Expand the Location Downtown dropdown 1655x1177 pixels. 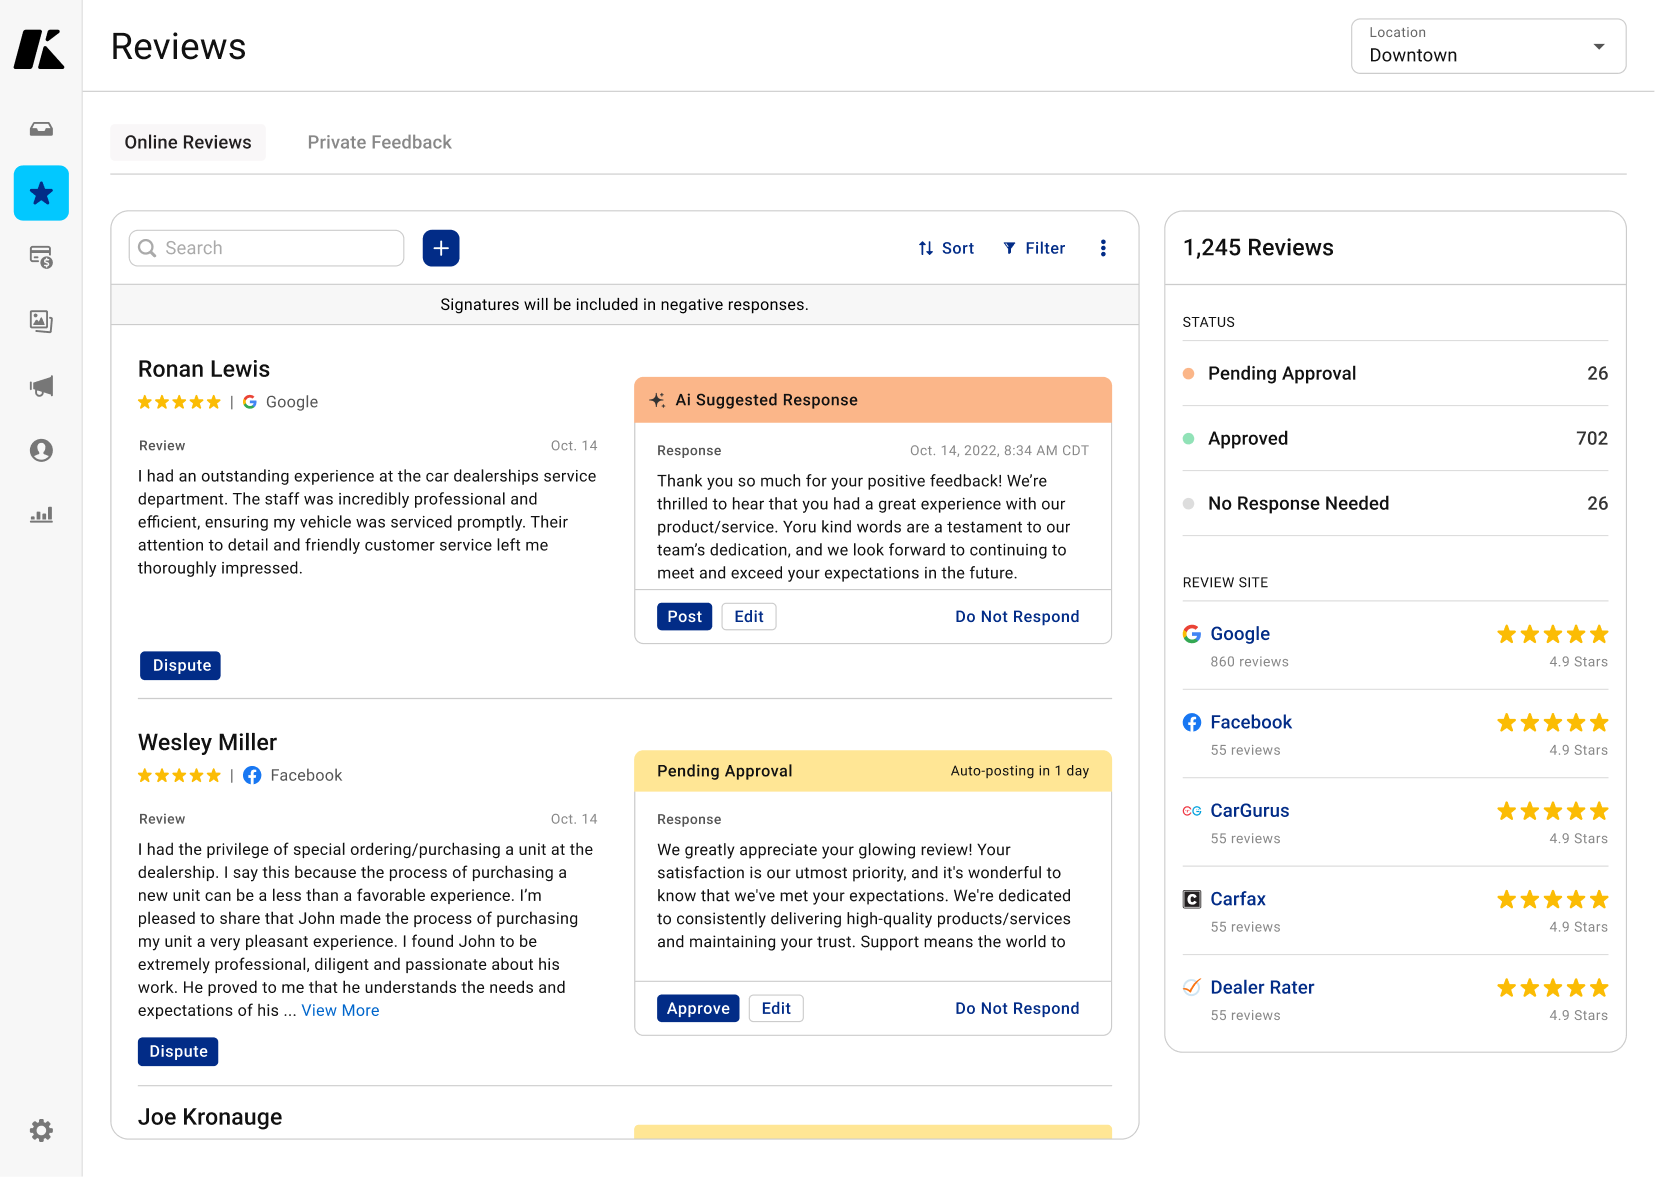click(1488, 46)
